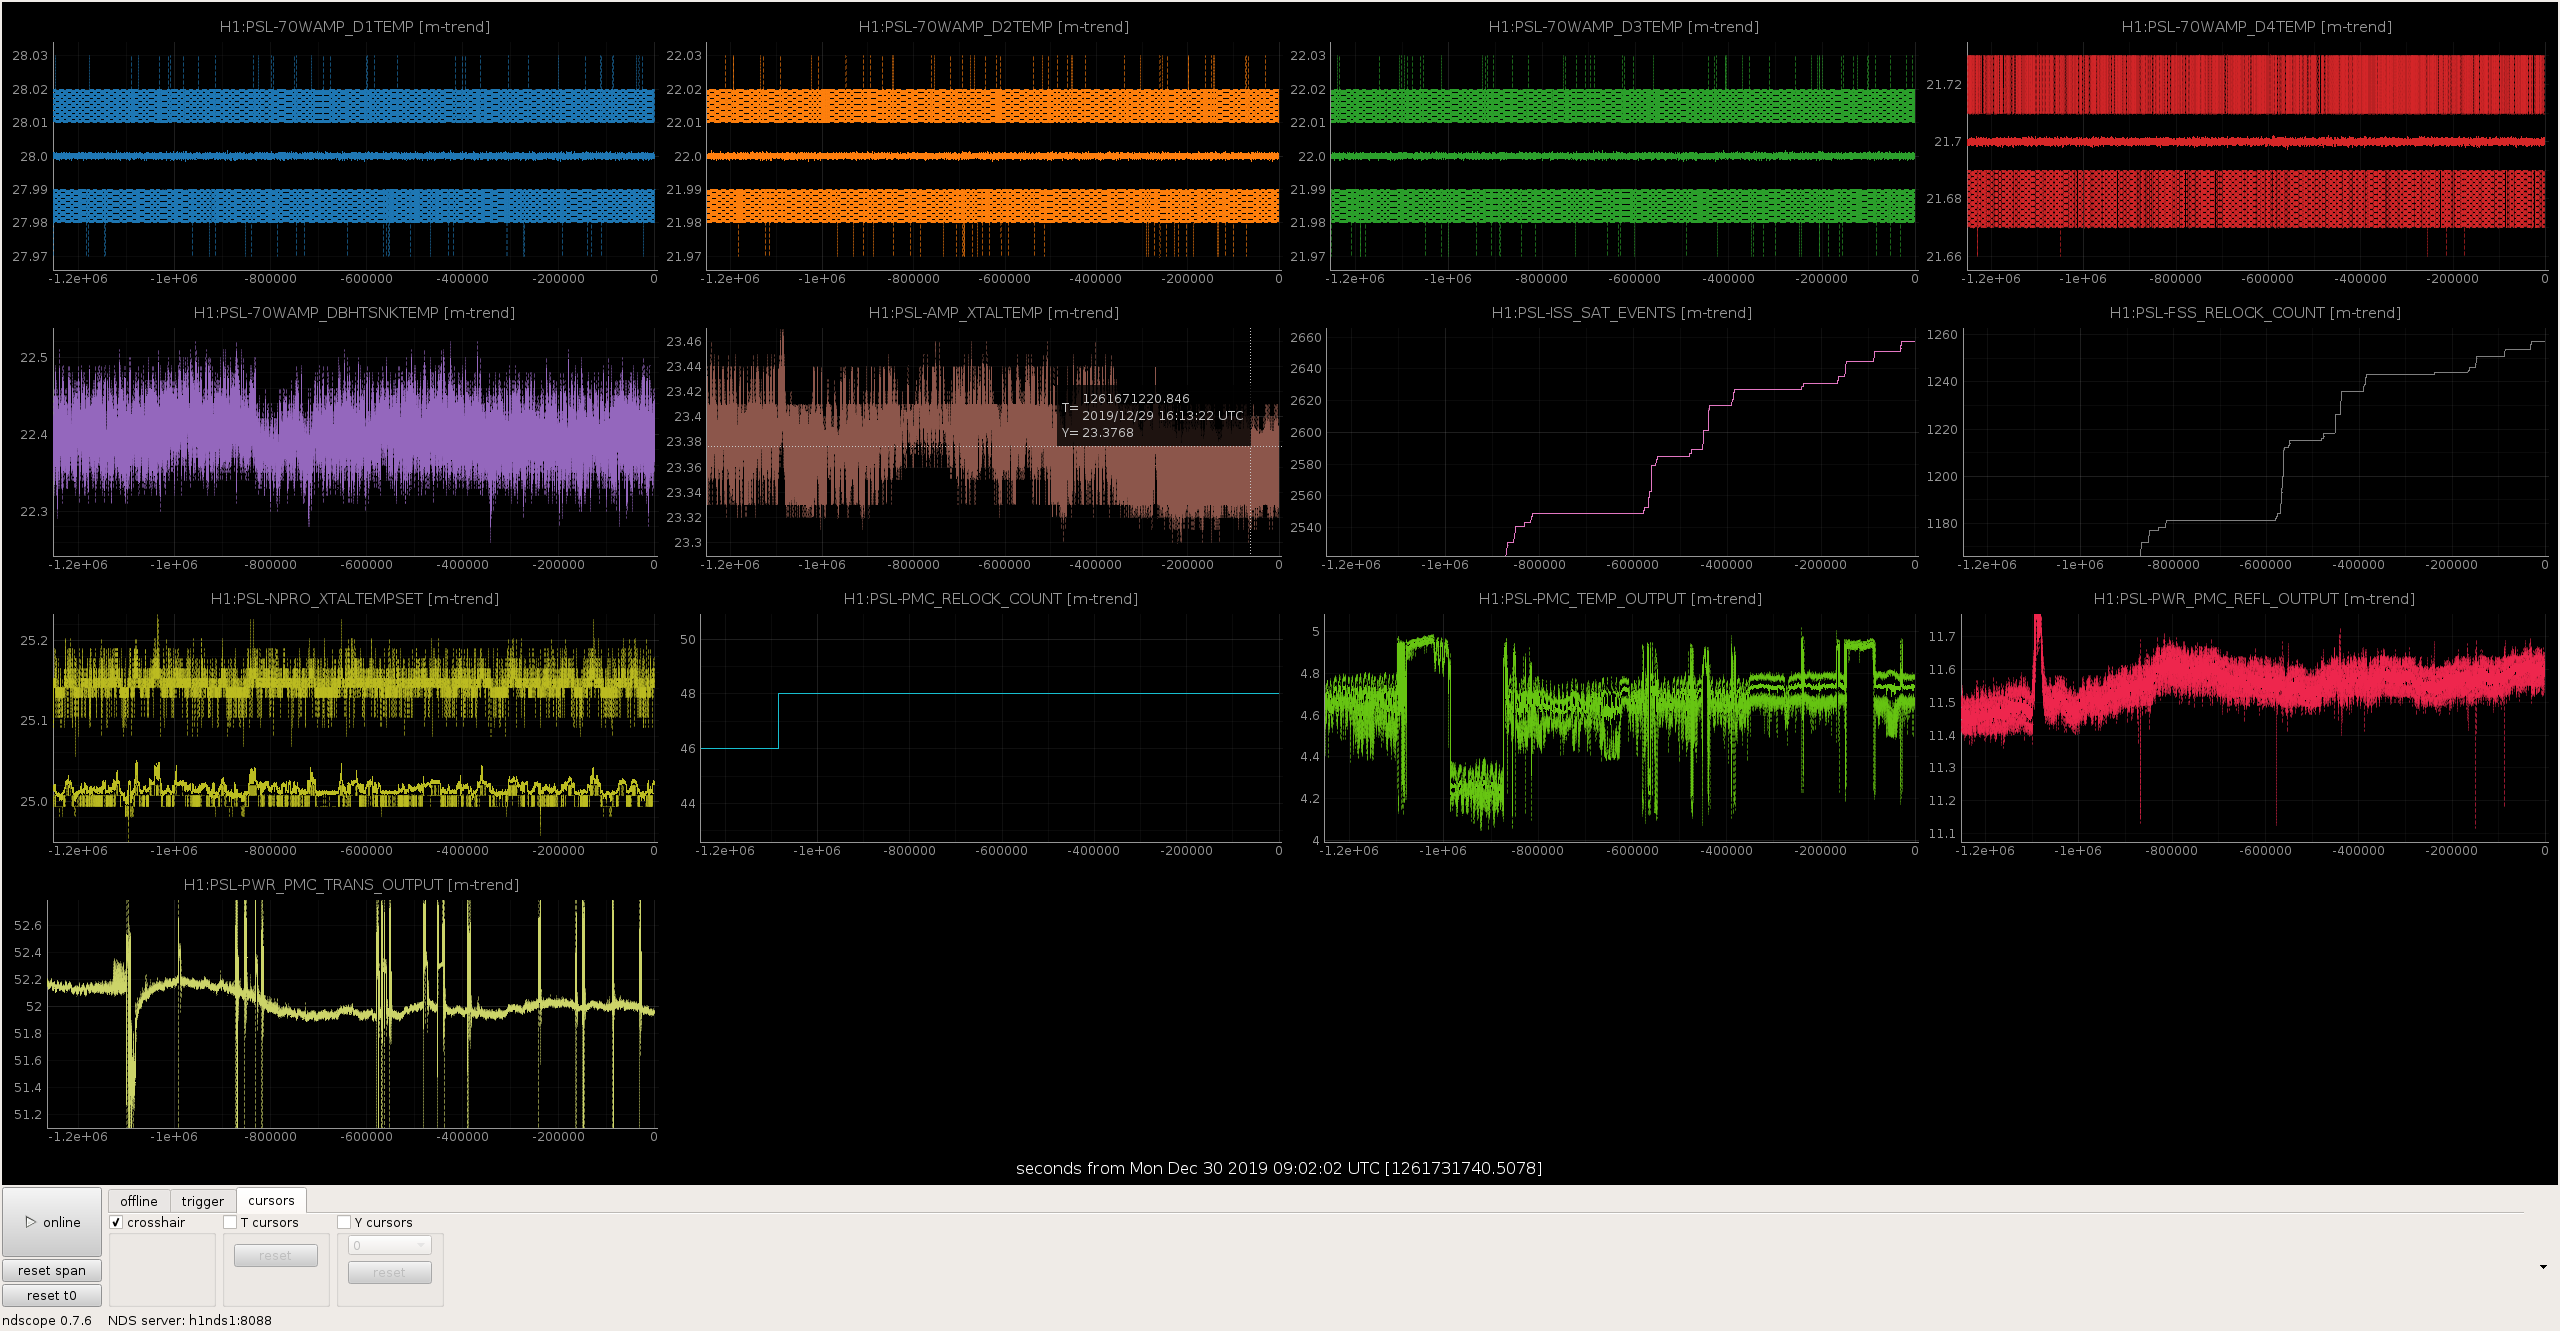Click the reset span button
This screenshot has width=2560, height=1331.
pyautogui.click(x=52, y=1270)
